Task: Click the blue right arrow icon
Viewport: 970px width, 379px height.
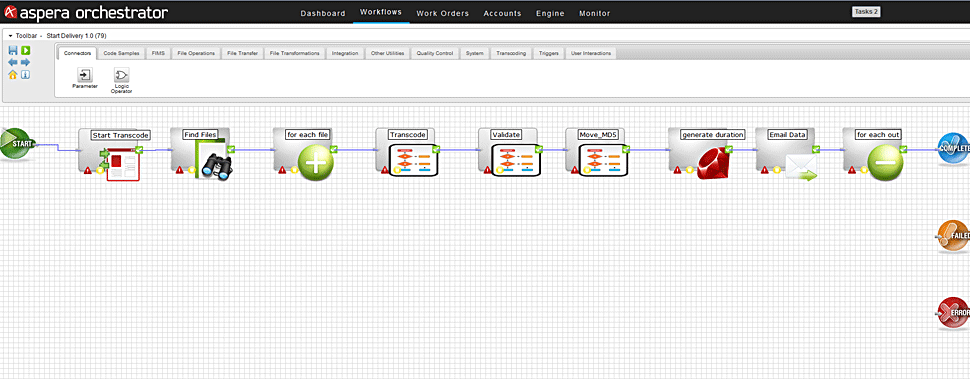Action: pyautogui.click(x=25, y=62)
